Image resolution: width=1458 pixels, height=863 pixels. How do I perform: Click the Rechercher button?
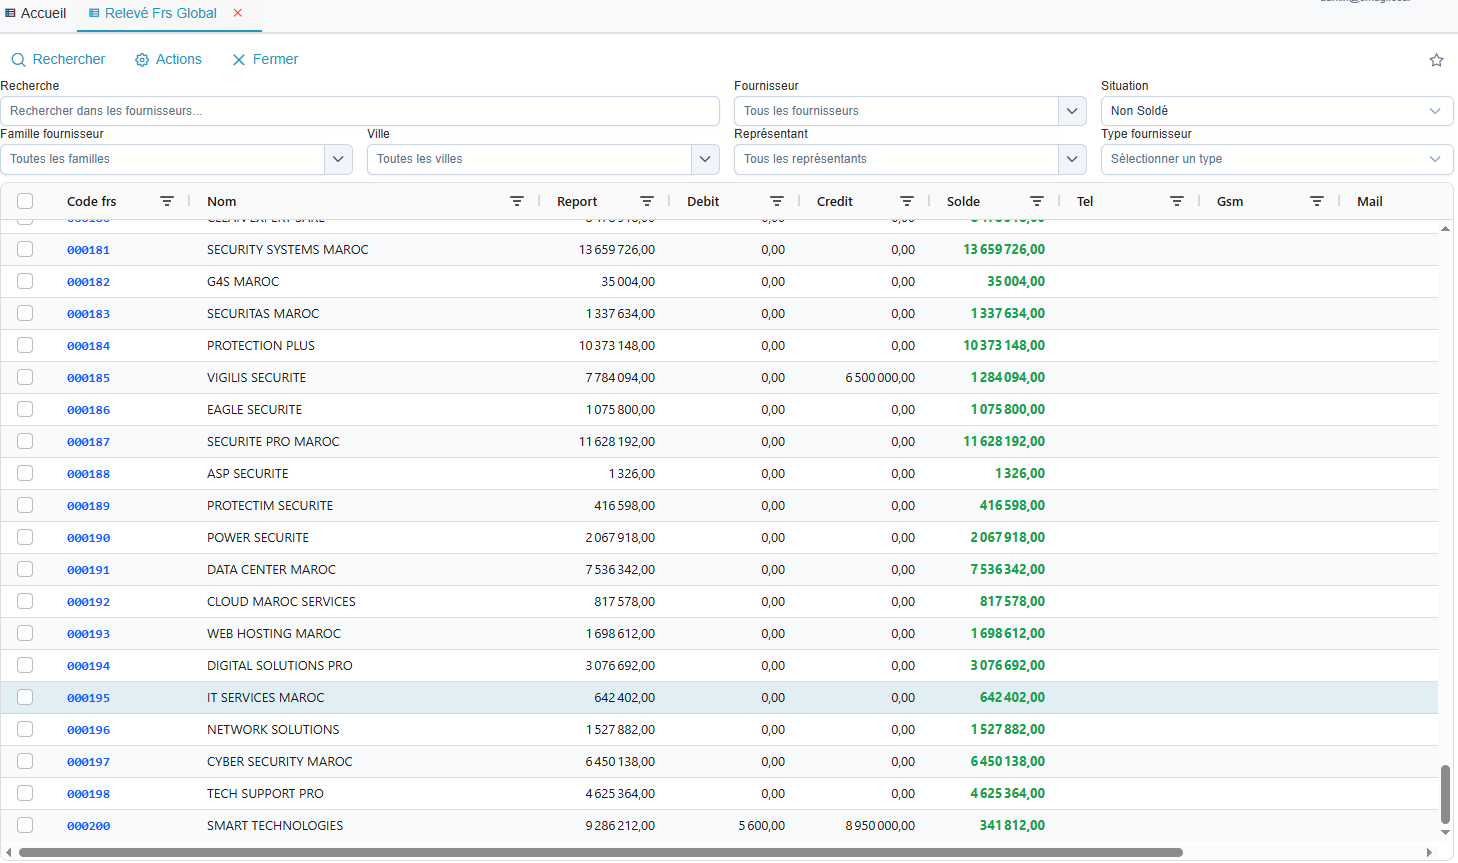click(x=58, y=59)
